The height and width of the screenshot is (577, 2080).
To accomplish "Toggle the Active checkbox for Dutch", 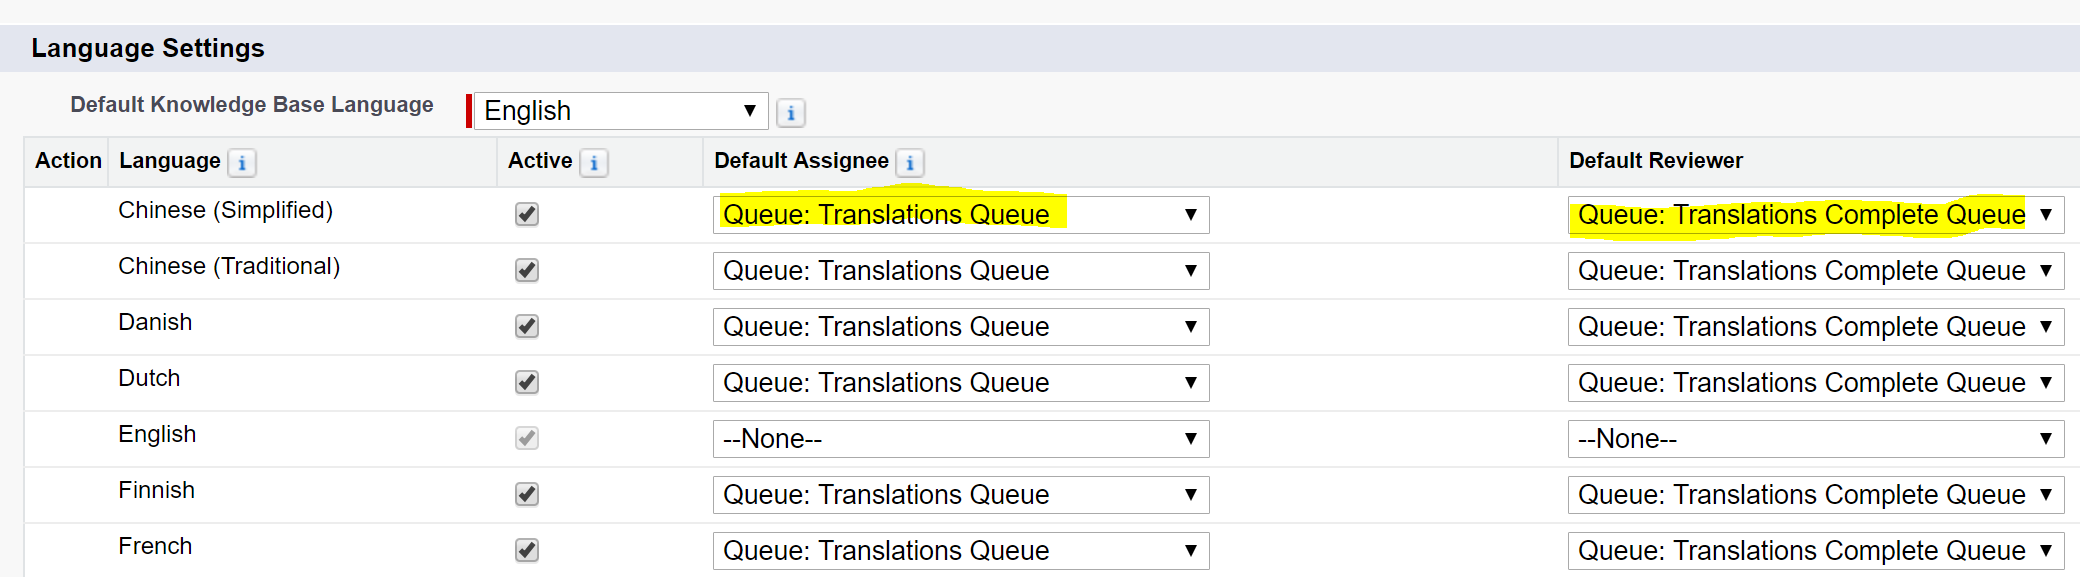I will tap(527, 382).
